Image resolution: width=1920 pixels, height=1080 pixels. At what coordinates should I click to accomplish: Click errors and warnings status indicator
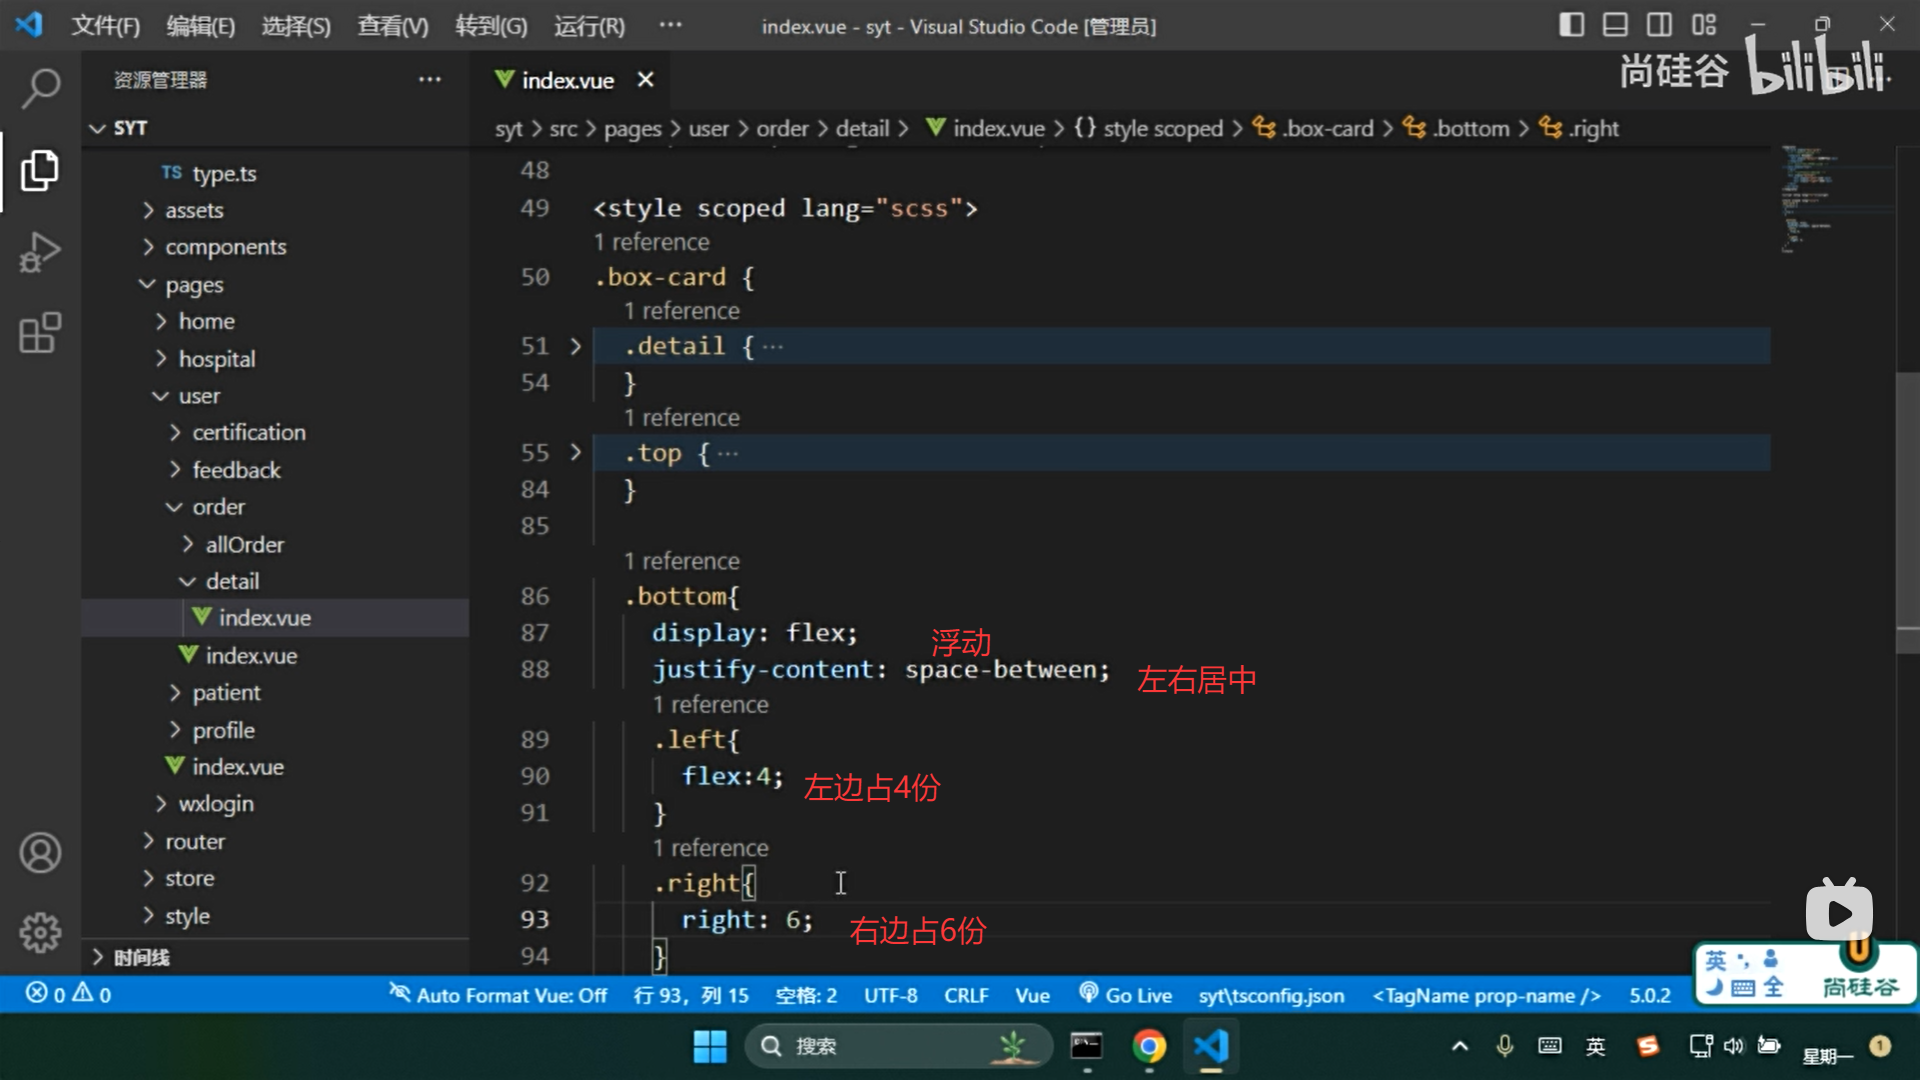pos(68,994)
